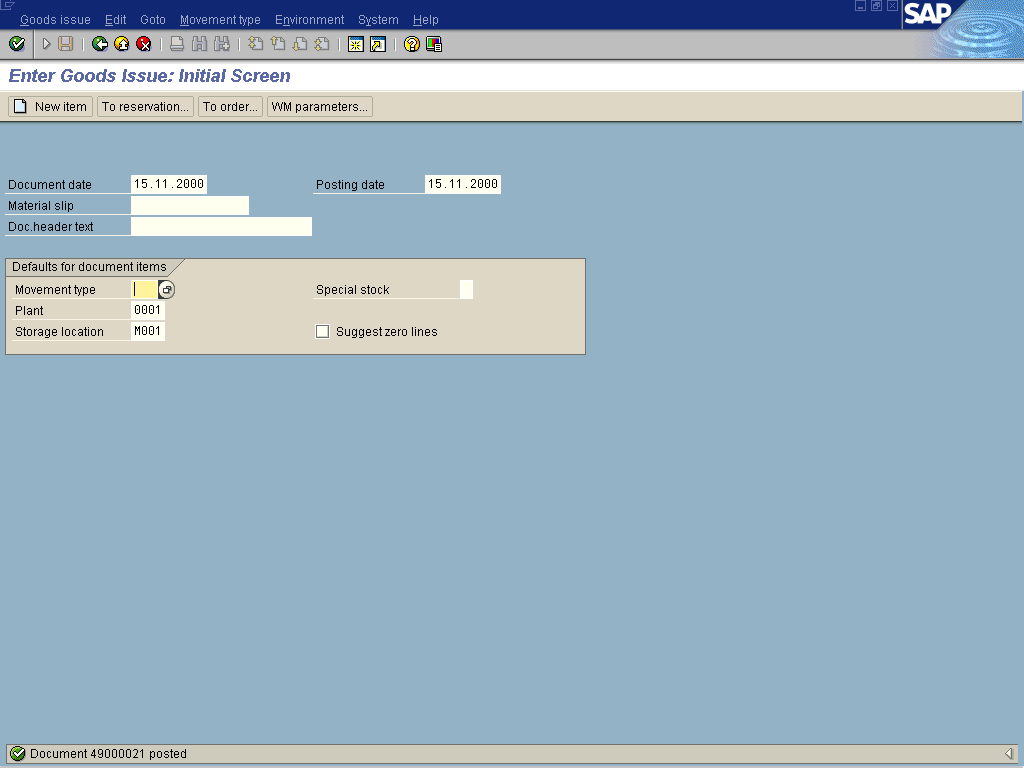Open Movement type search help button
1024x768 pixels.
tap(167, 289)
